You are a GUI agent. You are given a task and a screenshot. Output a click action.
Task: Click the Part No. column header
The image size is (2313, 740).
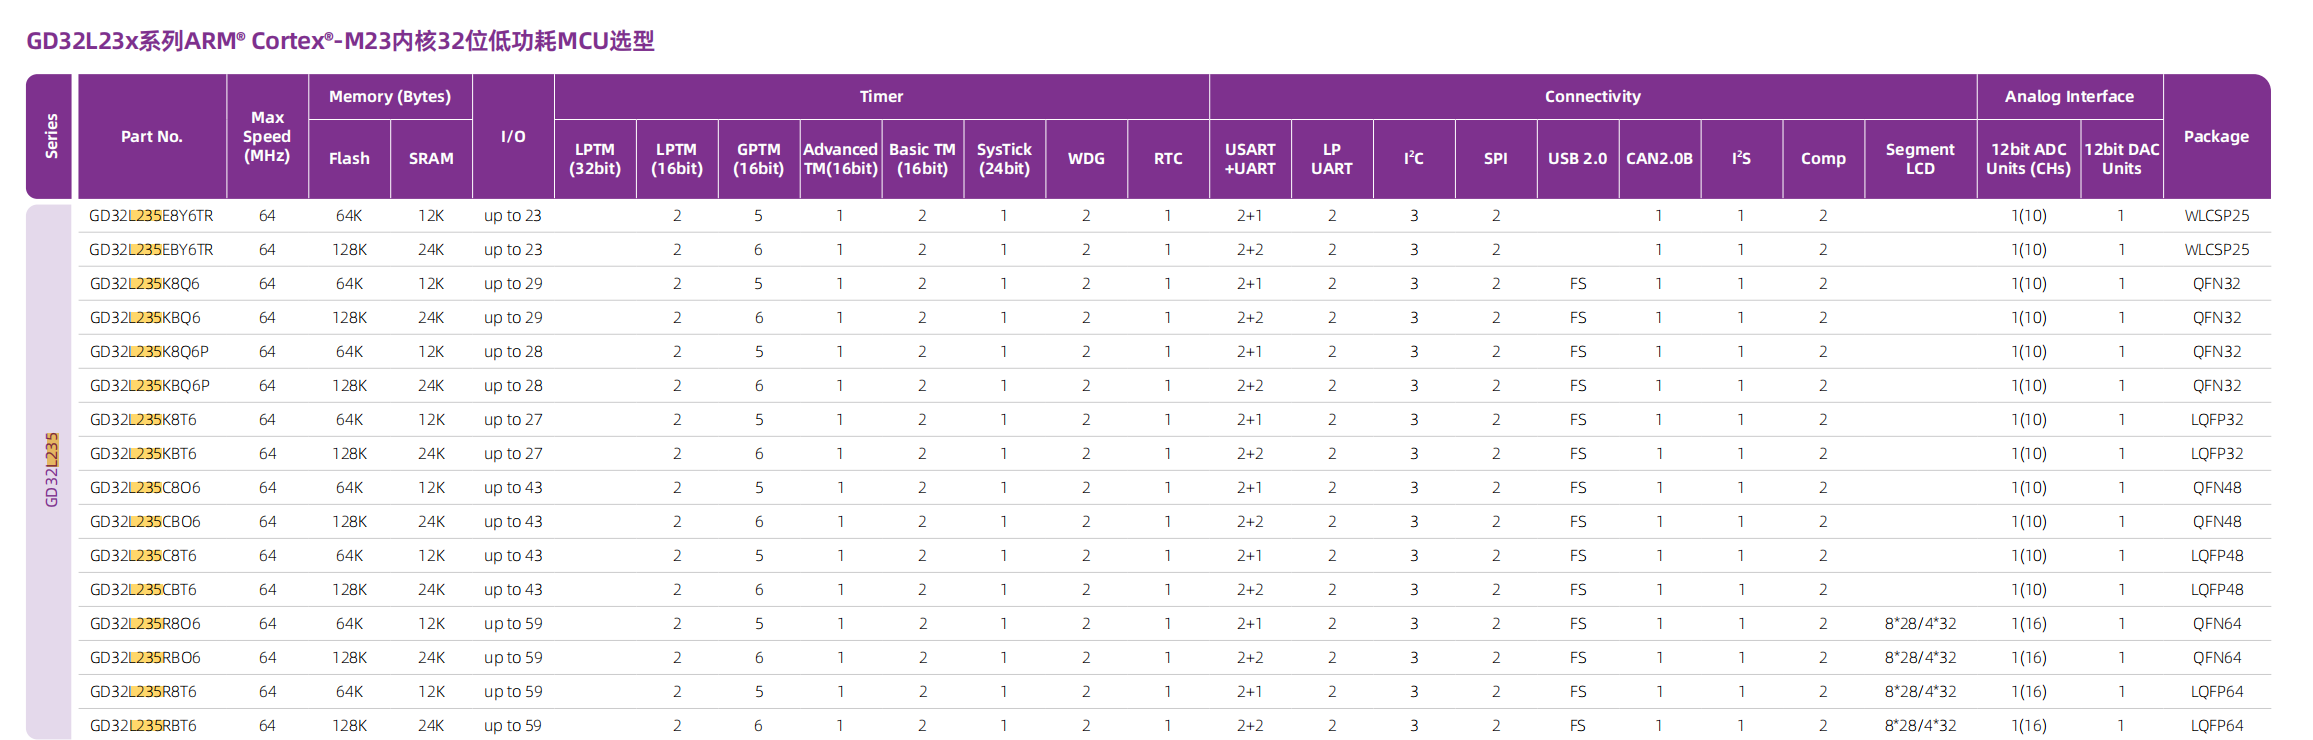pyautogui.click(x=152, y=137)
